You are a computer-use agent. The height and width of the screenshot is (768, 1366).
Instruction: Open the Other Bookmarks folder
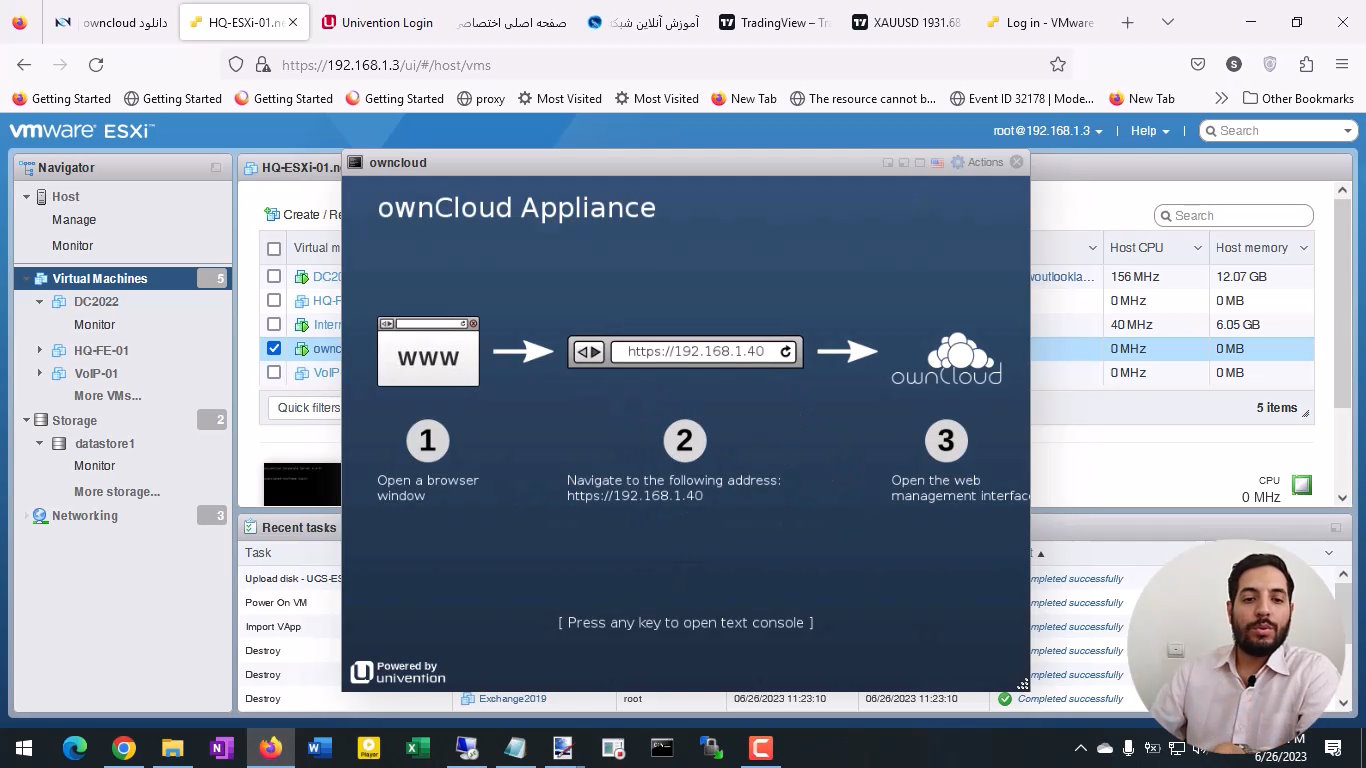1298,99
